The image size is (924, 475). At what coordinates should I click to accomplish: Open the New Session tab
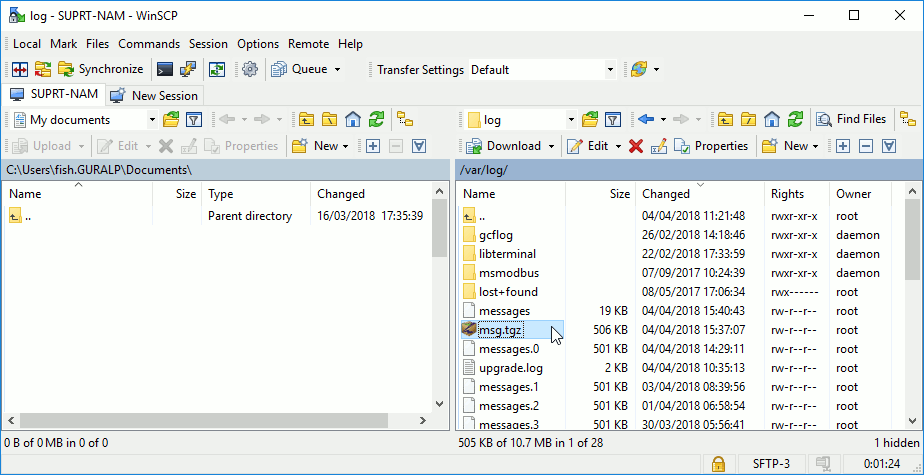(x=155, y=95)
